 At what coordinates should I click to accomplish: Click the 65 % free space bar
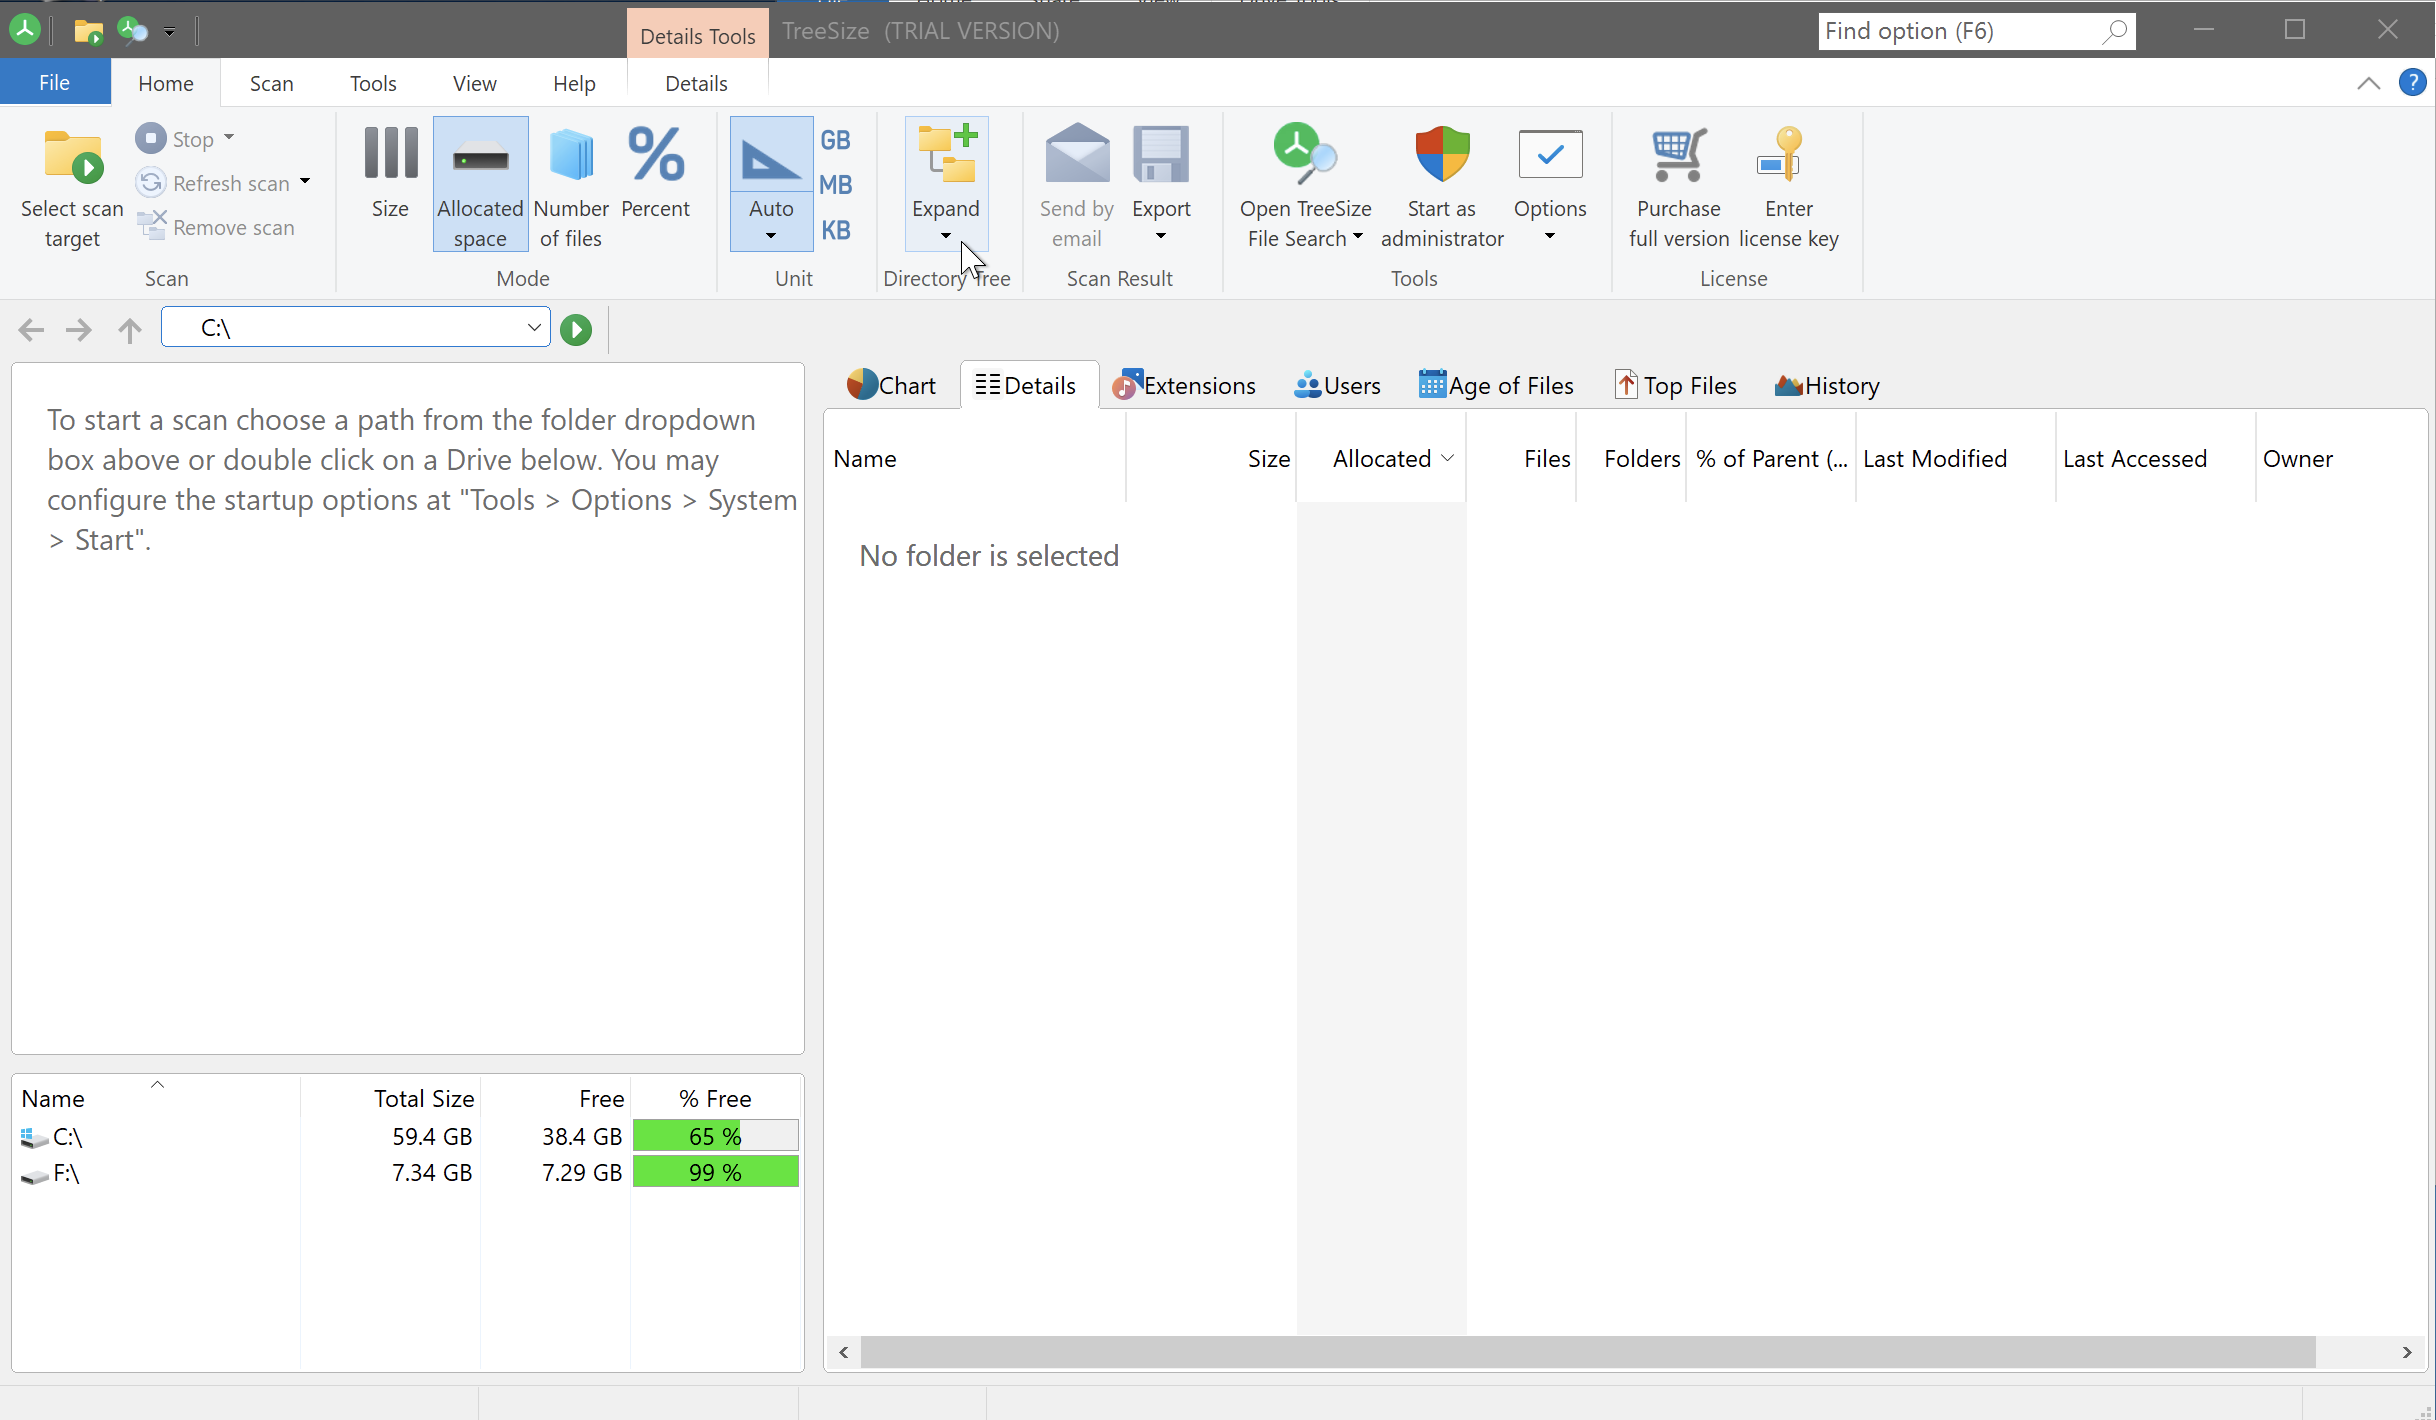[715, 1136]
